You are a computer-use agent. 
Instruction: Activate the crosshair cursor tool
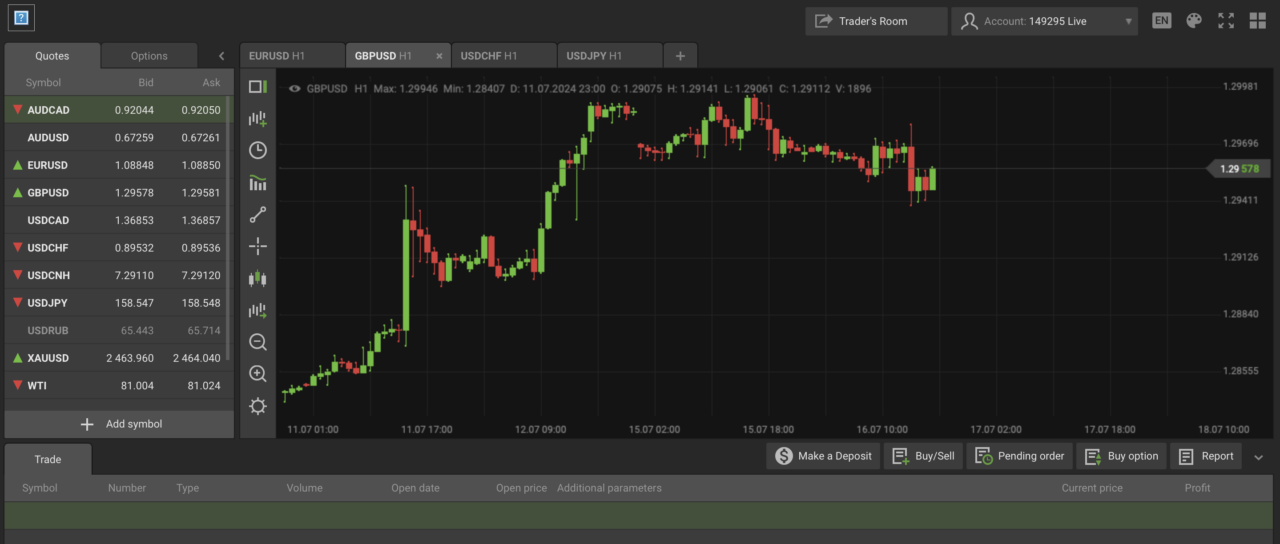pyautogui.click(x=258, y=246)
